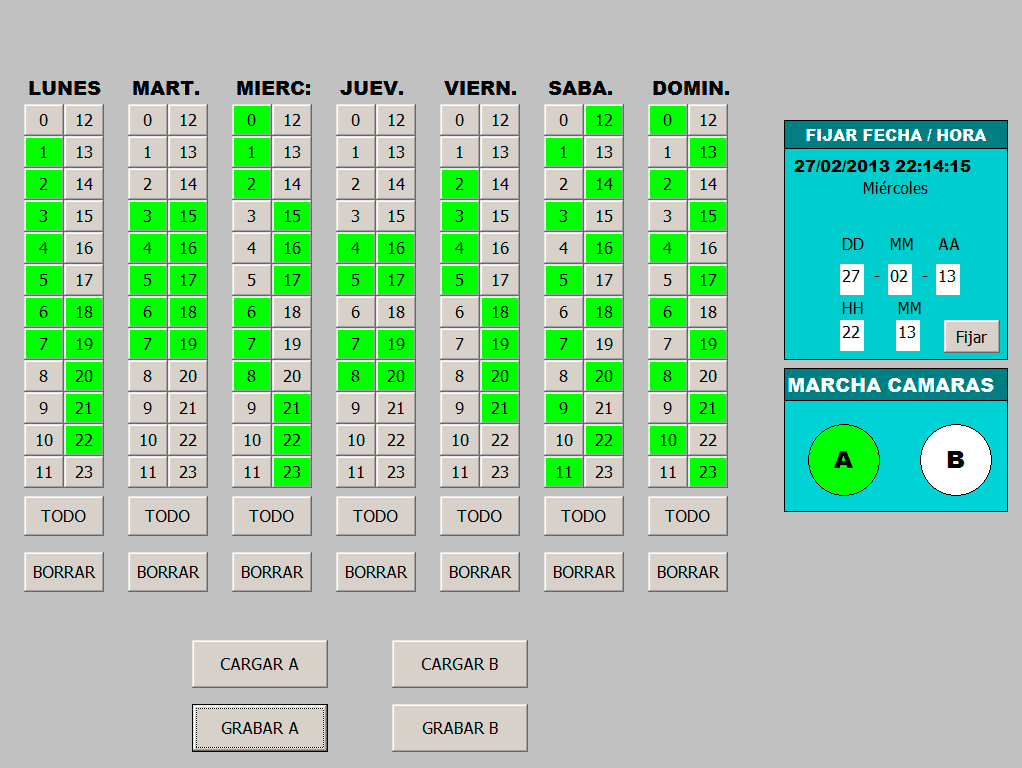
Task: Toggle hour 10 in DOMIN. column
Action: (667, 440)
